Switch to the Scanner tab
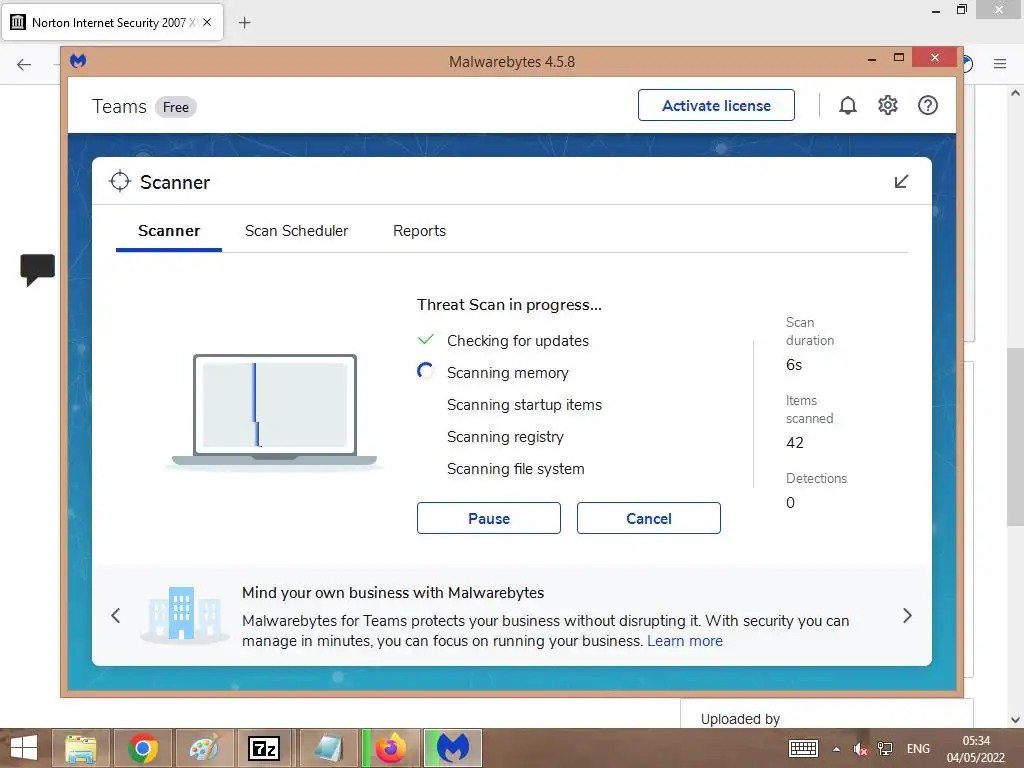This screenshot has width=1024, height=768. tap(169, 231)
